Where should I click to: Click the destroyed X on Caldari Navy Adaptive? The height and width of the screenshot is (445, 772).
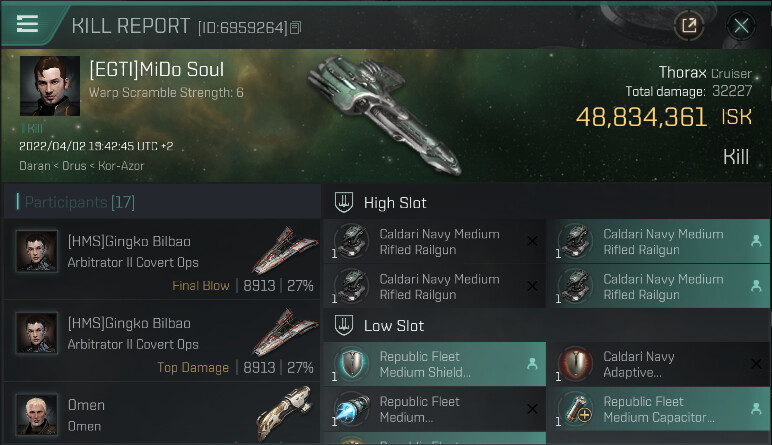click(756, 365)
